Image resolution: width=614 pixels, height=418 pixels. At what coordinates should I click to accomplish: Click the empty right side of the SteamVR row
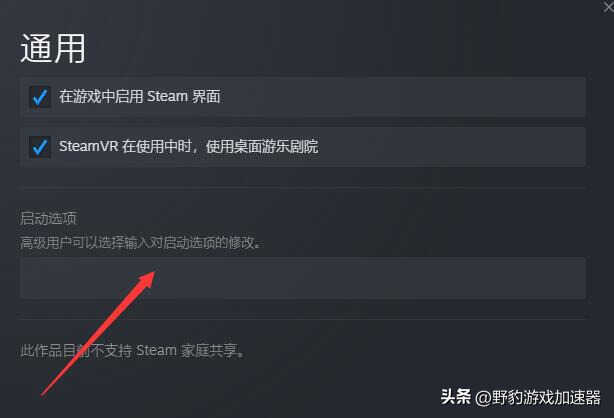coord(450,147)
